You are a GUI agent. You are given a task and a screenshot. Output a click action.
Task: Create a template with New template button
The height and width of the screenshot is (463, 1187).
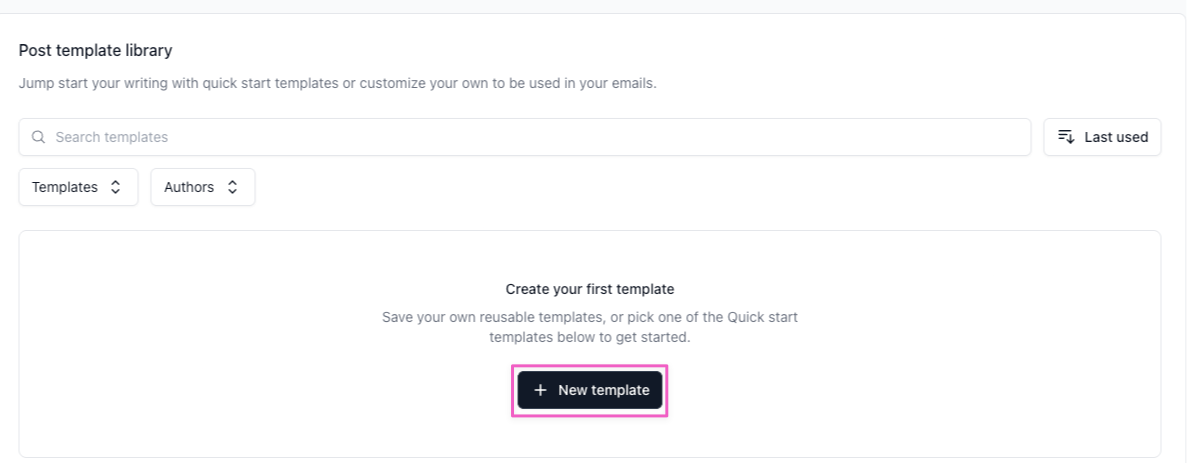pos(590,390)
